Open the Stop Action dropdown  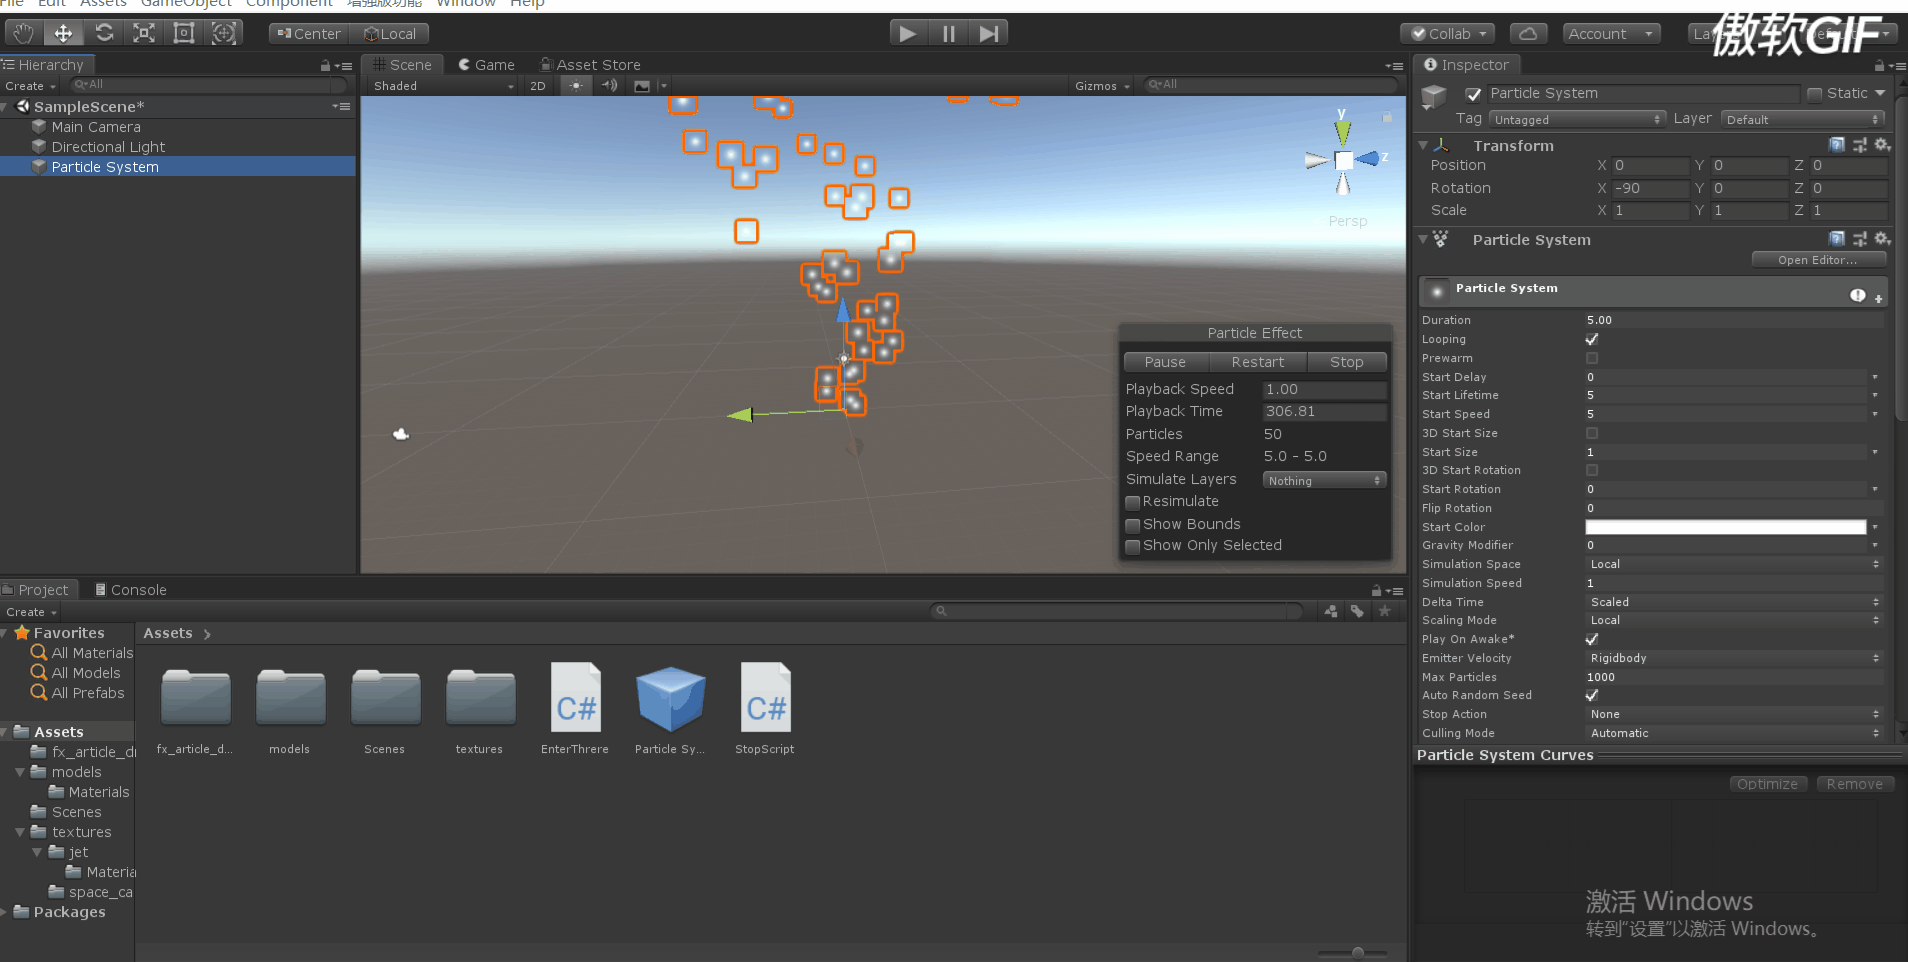click(x=1734, y=714)
